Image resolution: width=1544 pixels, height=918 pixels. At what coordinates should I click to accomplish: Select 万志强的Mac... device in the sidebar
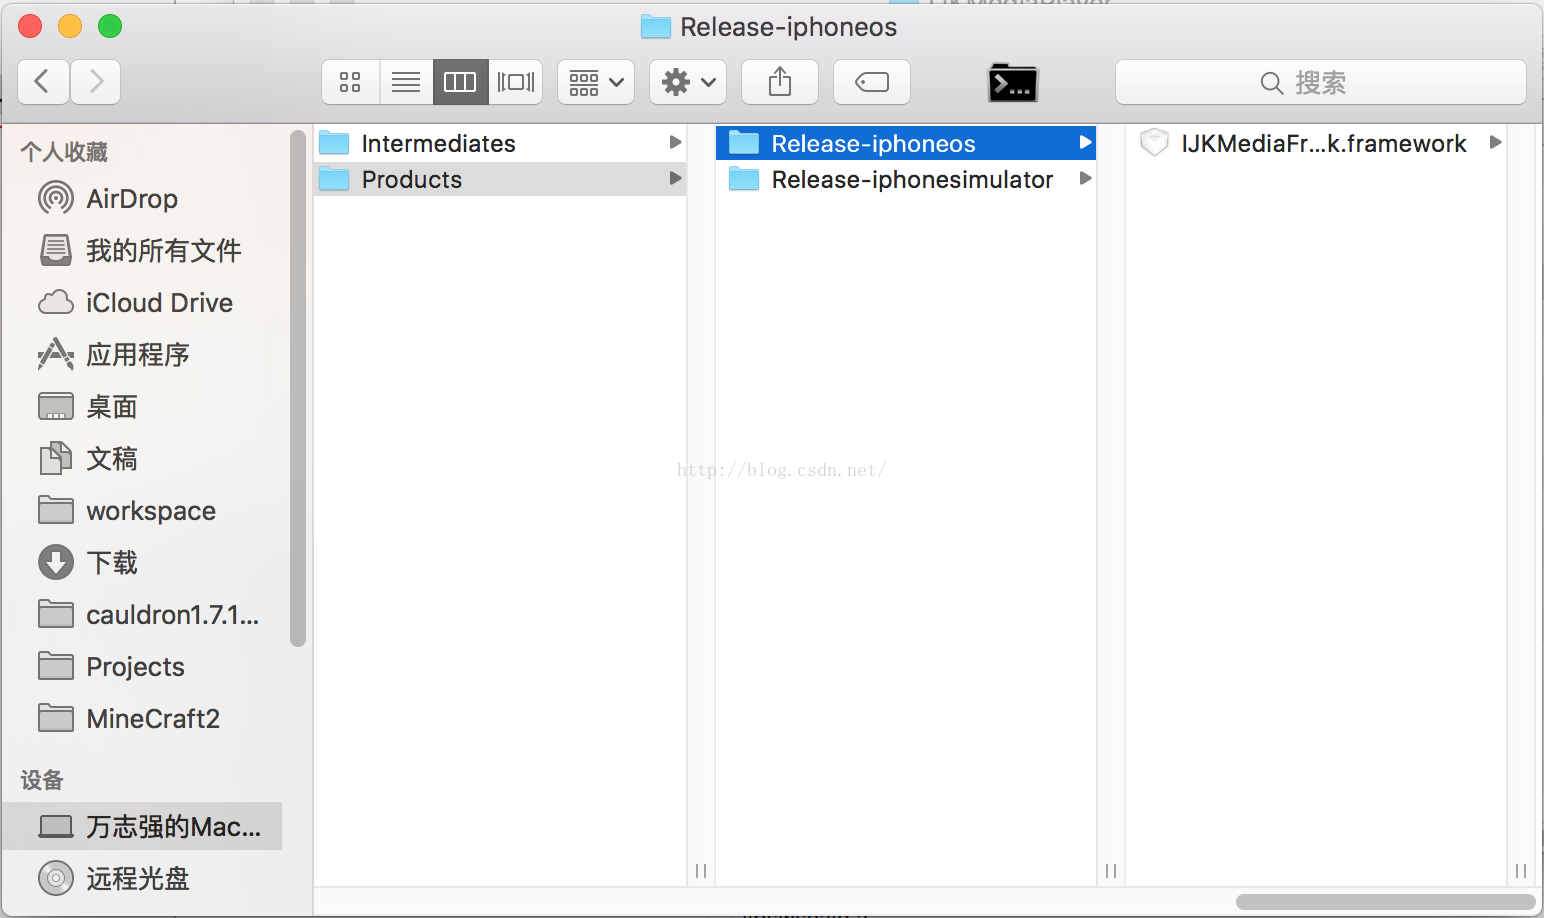point(142,826)
